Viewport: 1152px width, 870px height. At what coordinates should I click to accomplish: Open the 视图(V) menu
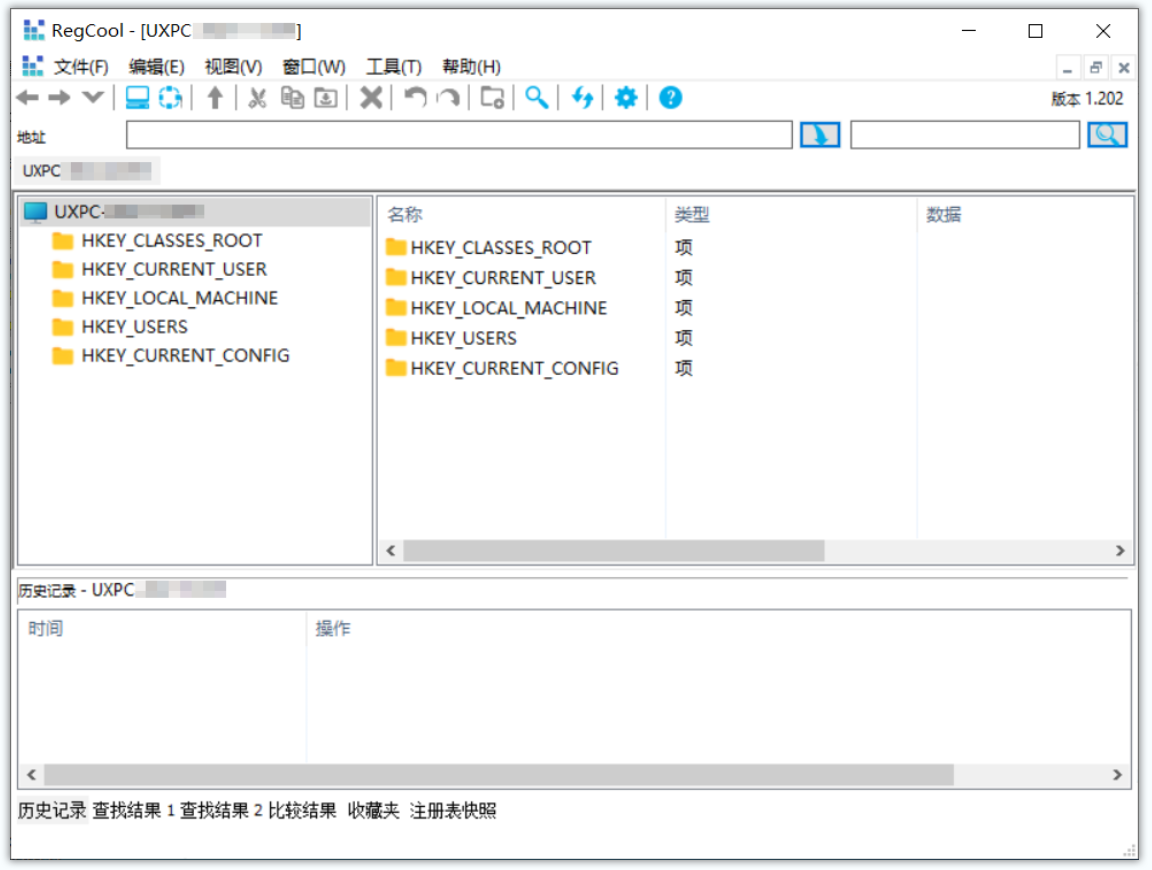234,67
